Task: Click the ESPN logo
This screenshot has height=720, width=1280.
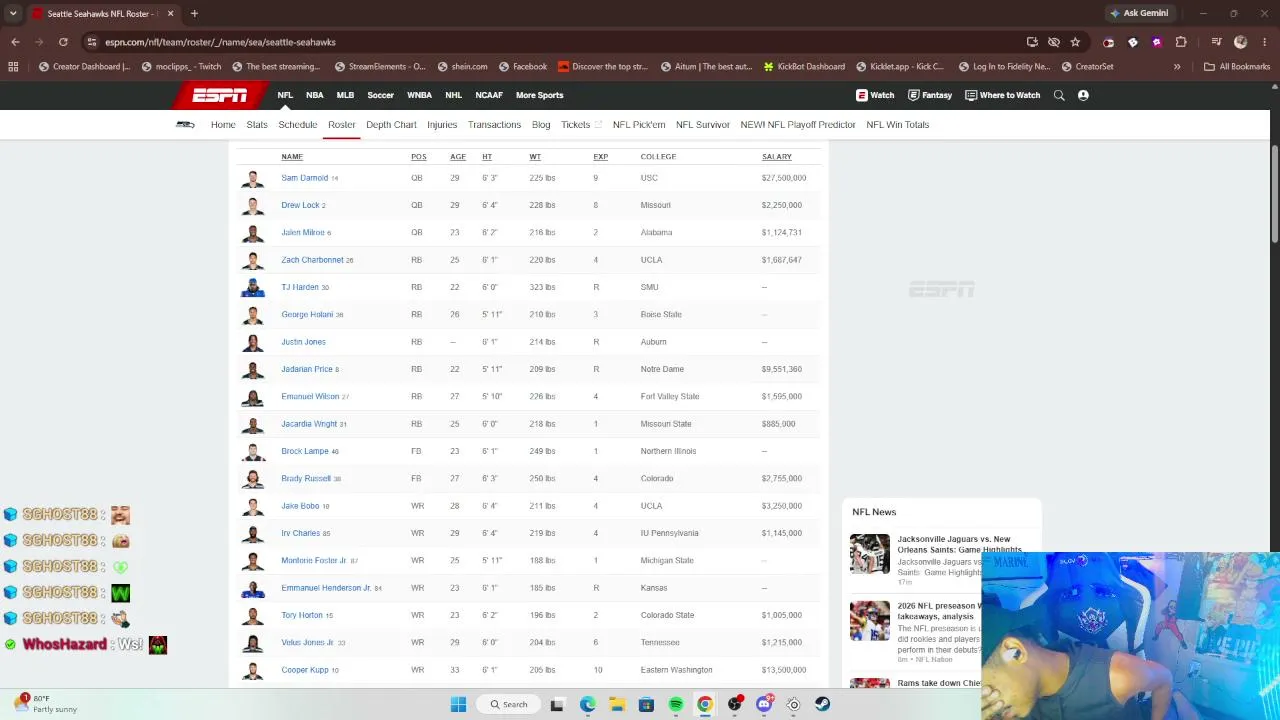Action: tap(220, 95)
